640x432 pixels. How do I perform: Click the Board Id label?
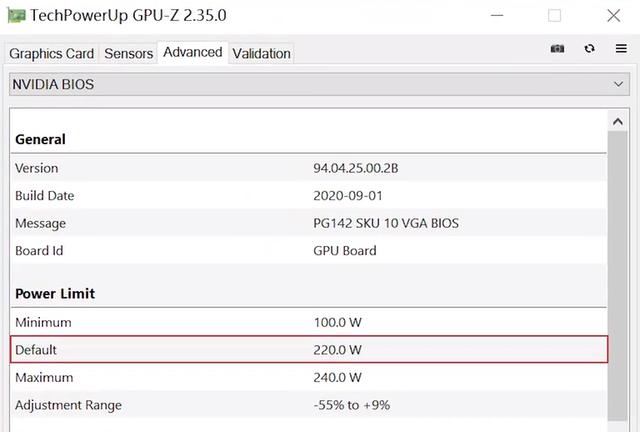point(39,251)
